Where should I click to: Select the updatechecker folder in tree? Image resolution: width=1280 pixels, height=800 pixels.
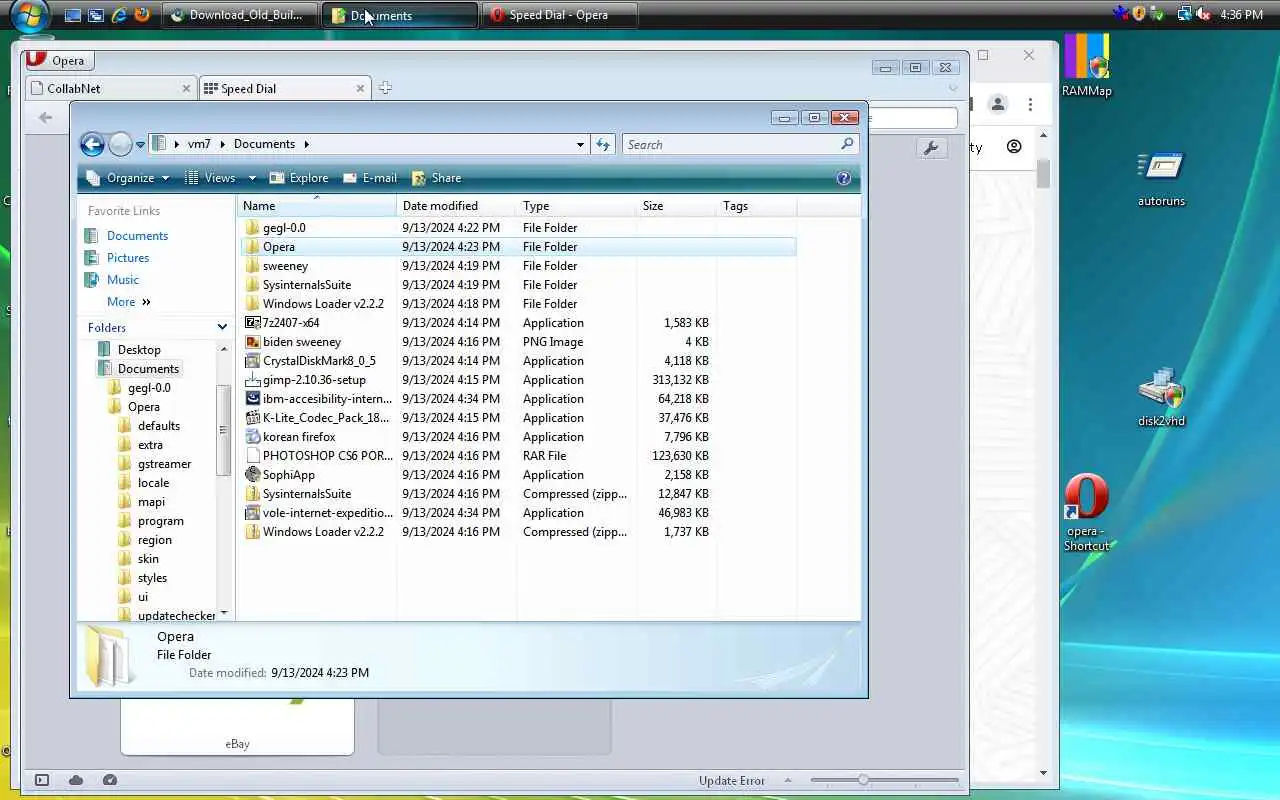(177, 616)
